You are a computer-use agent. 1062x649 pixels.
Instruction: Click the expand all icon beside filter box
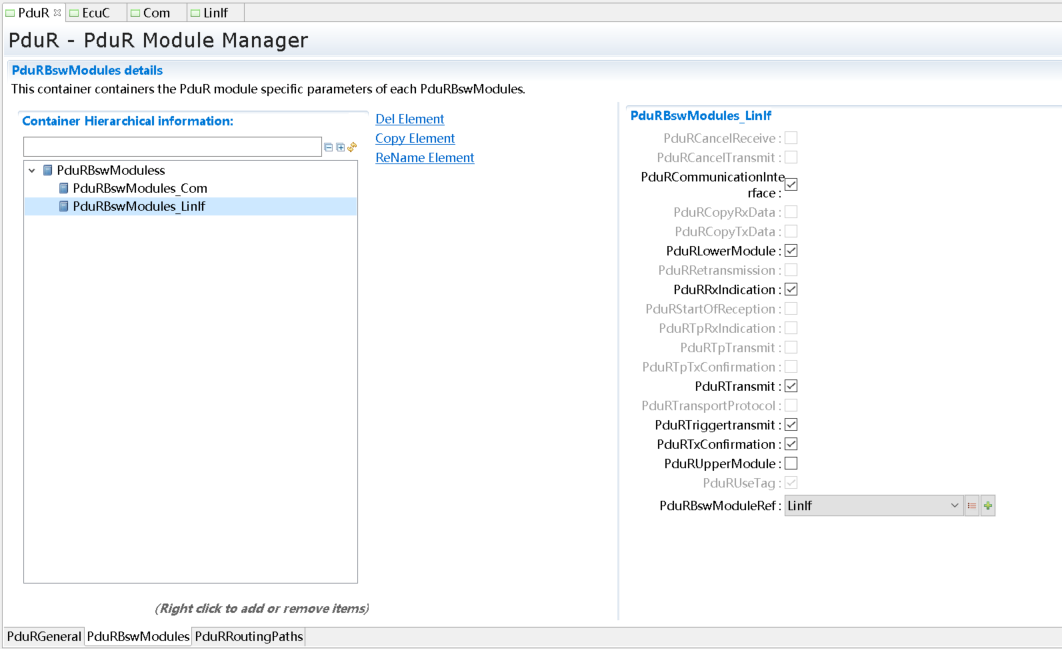point(340,147)
